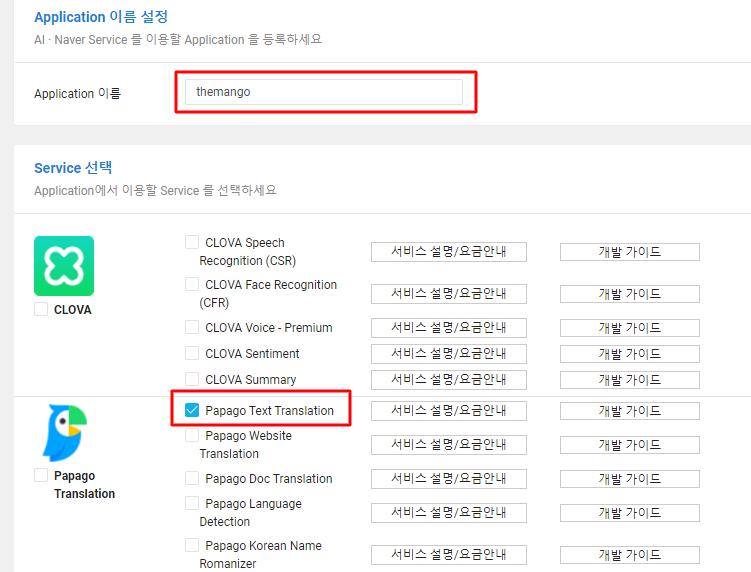Tick the CLOVA Voice - Premium checkbox

coord(192,327)
